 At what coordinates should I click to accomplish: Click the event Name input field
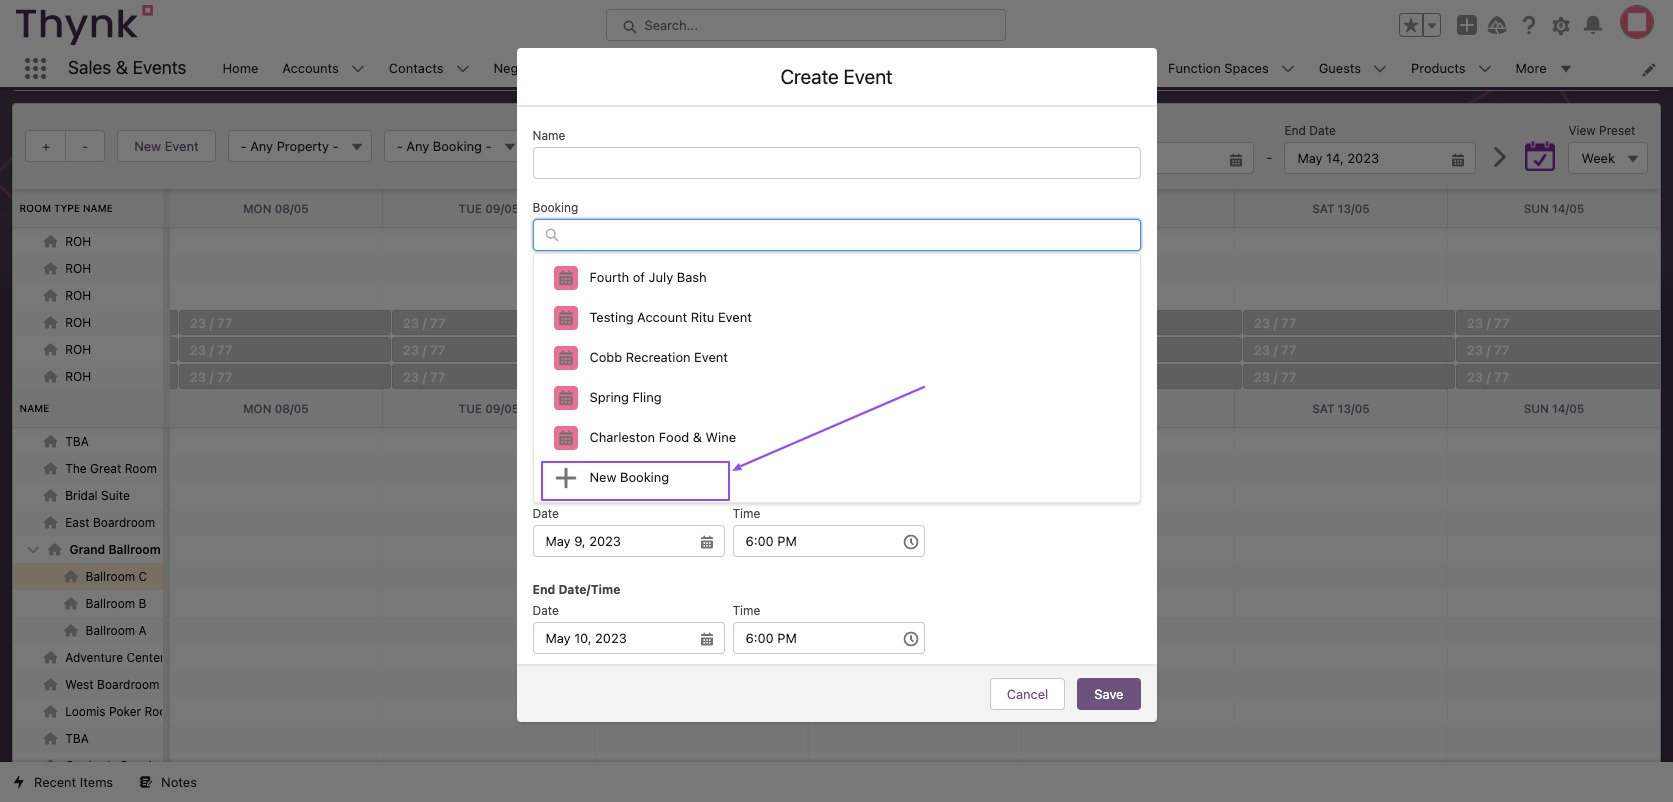[836, 163]
